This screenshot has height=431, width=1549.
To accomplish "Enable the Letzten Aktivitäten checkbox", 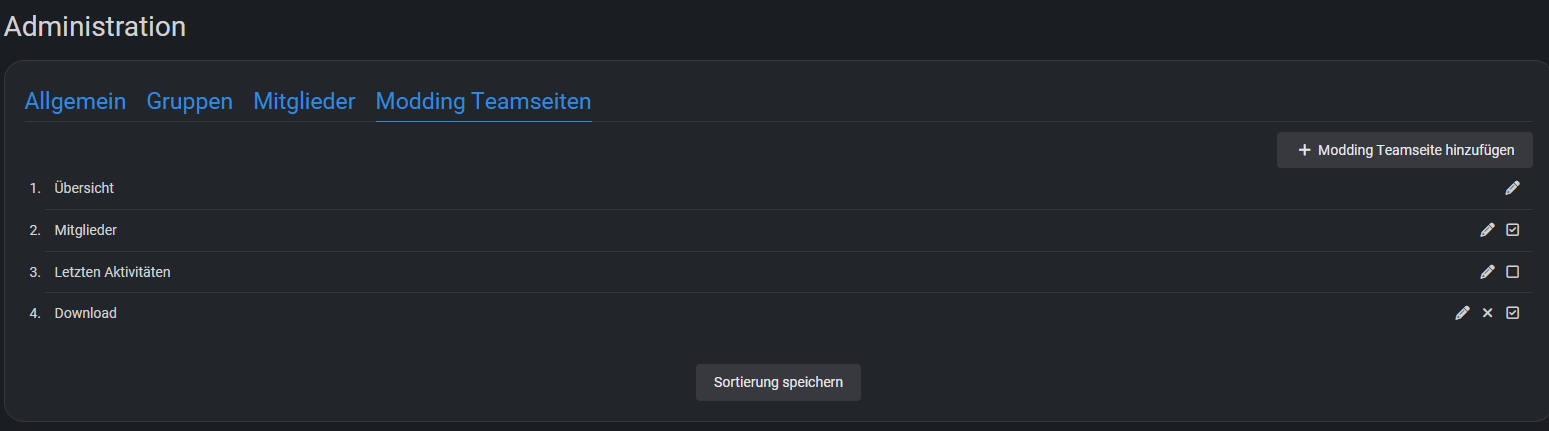I will point(1512,272).
